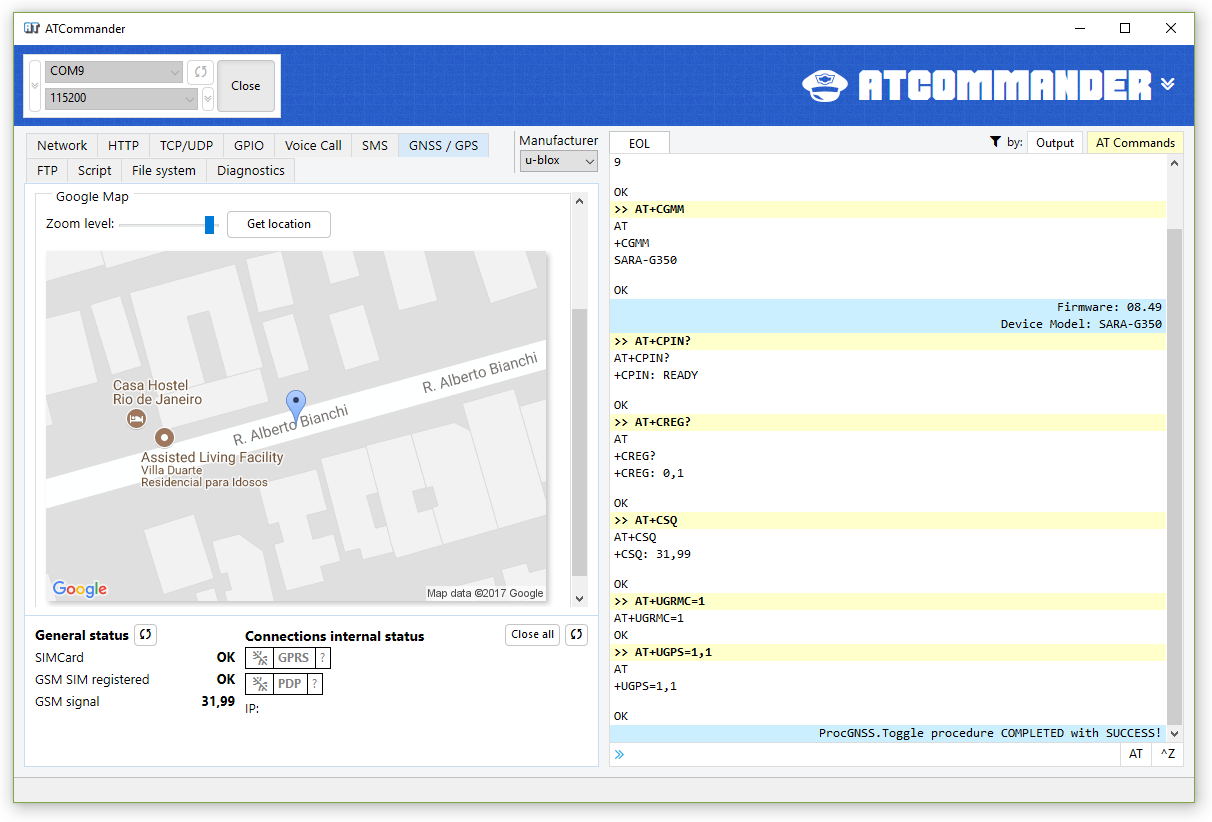Image resolution: width=1212 pixels, height=822 pixels.
Task: Open the GPRS question mark help
Action: coord(322,658)
